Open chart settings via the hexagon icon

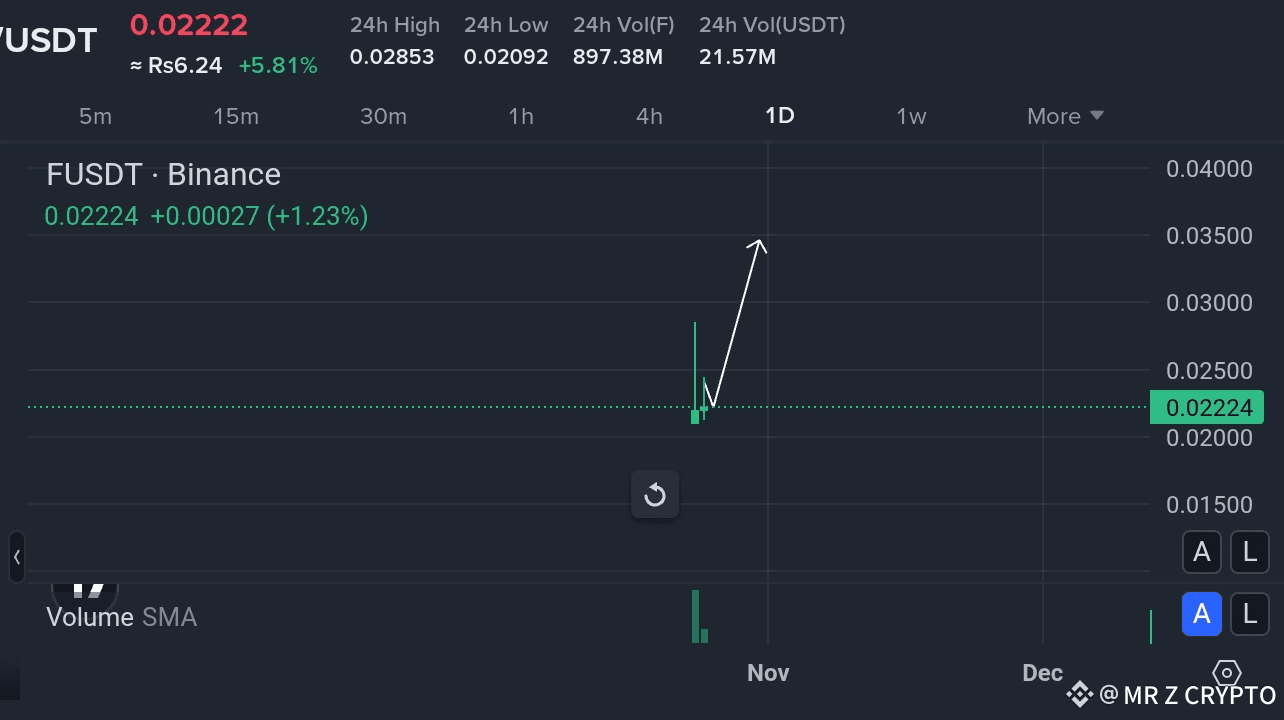pyautogui.click(x=1226, y=673)
